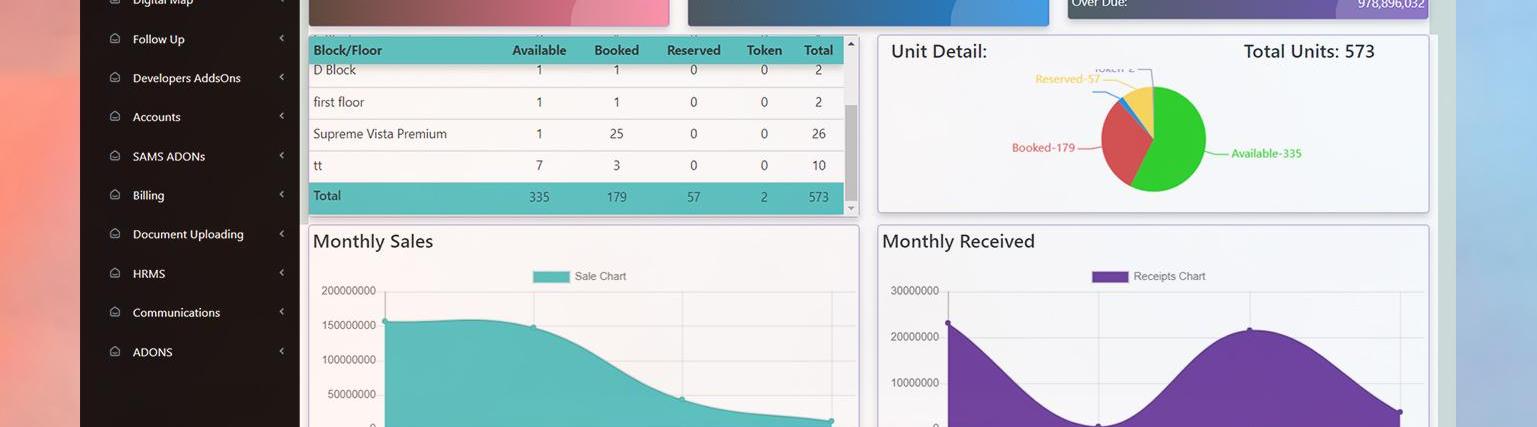Click the table scrollbar down arrow
The width and height of the screenshot is (1537, 427).
(x=851, y=208)
